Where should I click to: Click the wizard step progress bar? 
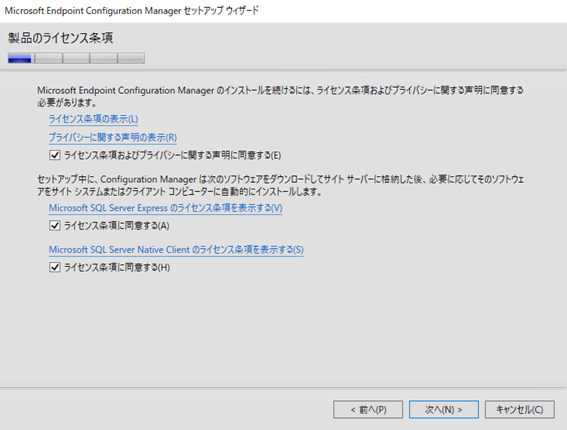click(76, 58)
